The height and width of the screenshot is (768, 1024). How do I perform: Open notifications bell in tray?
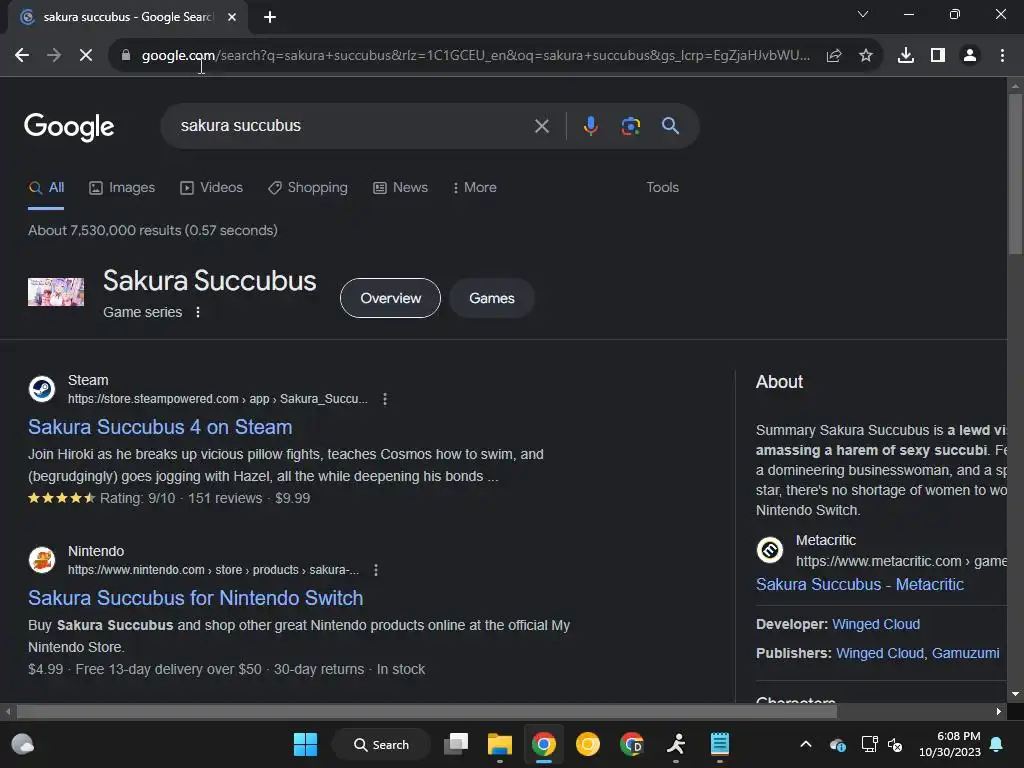click(x=997, y=744)
